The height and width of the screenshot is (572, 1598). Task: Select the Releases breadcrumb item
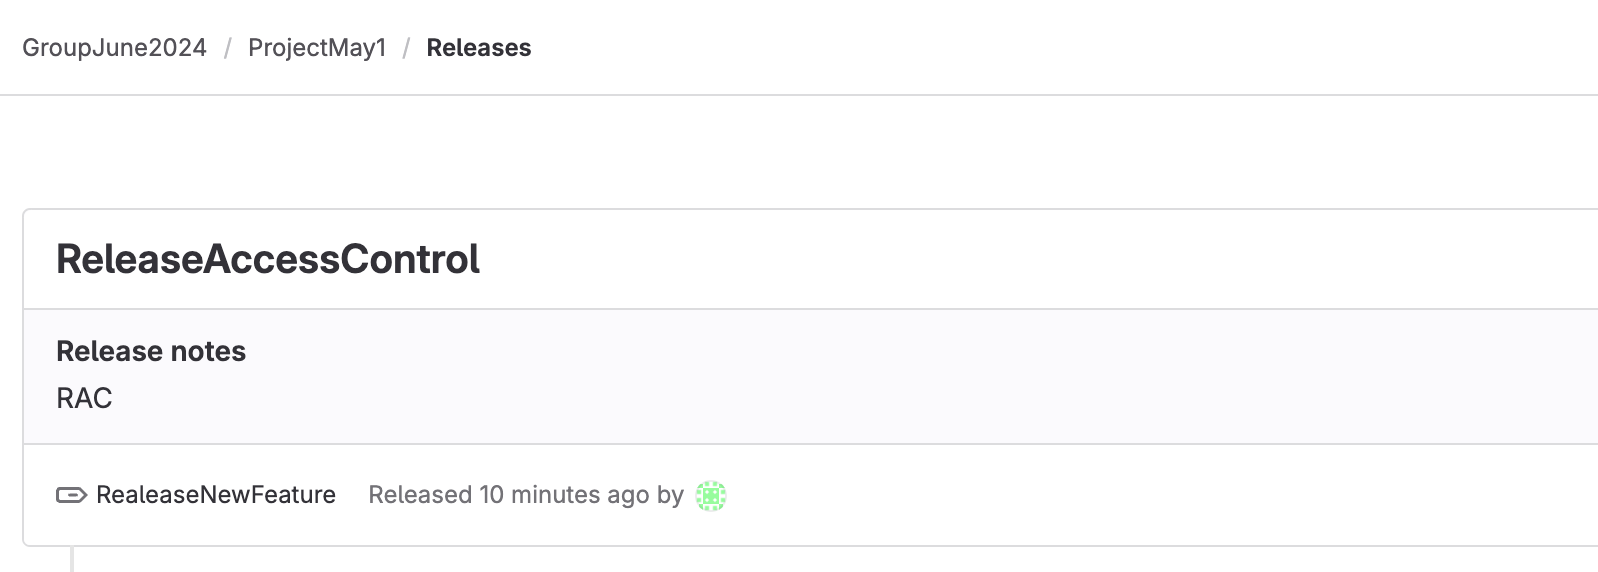[x=478, y=48]
